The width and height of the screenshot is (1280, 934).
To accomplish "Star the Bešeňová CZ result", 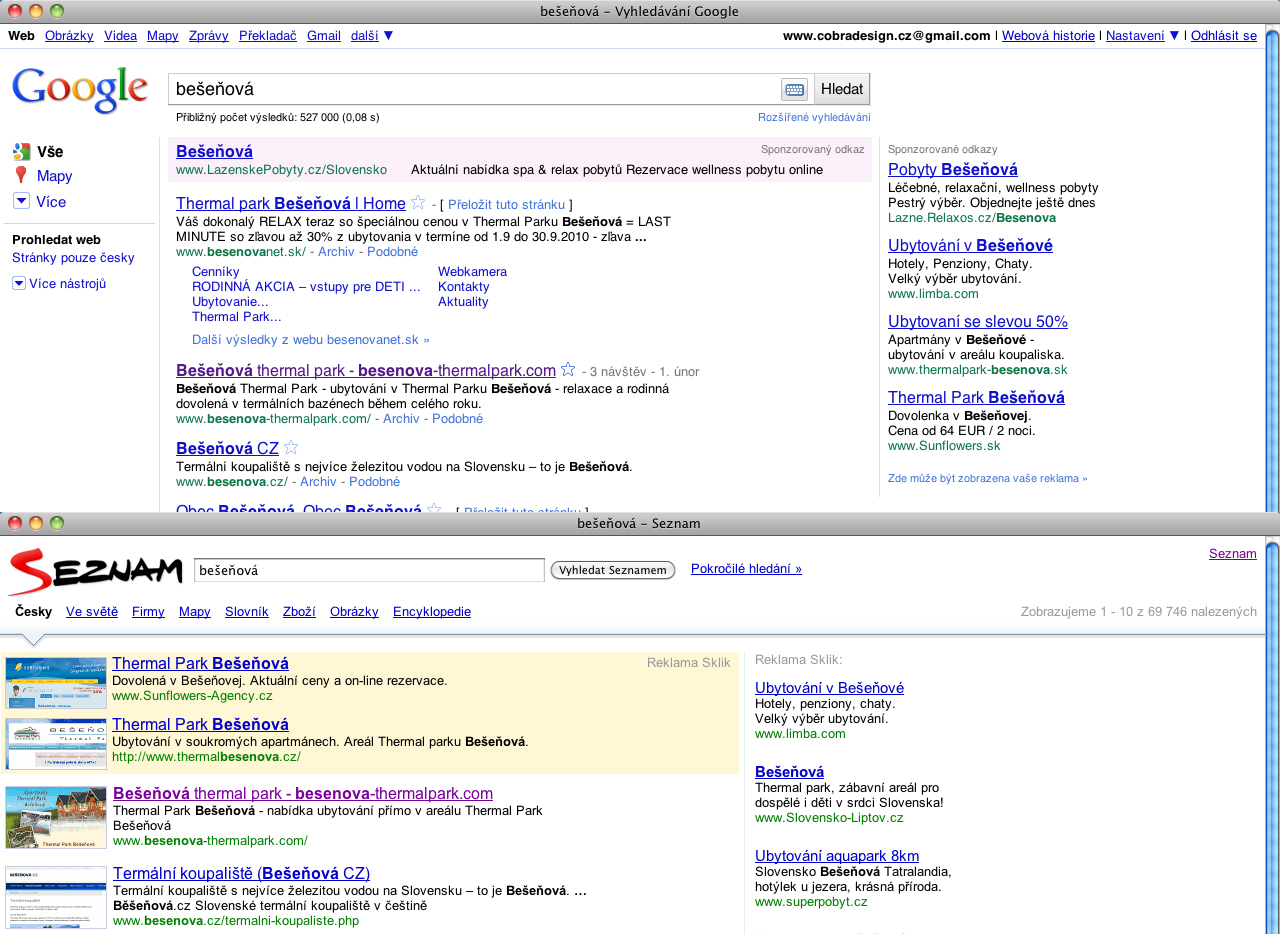I will click(x=291, y=448).
